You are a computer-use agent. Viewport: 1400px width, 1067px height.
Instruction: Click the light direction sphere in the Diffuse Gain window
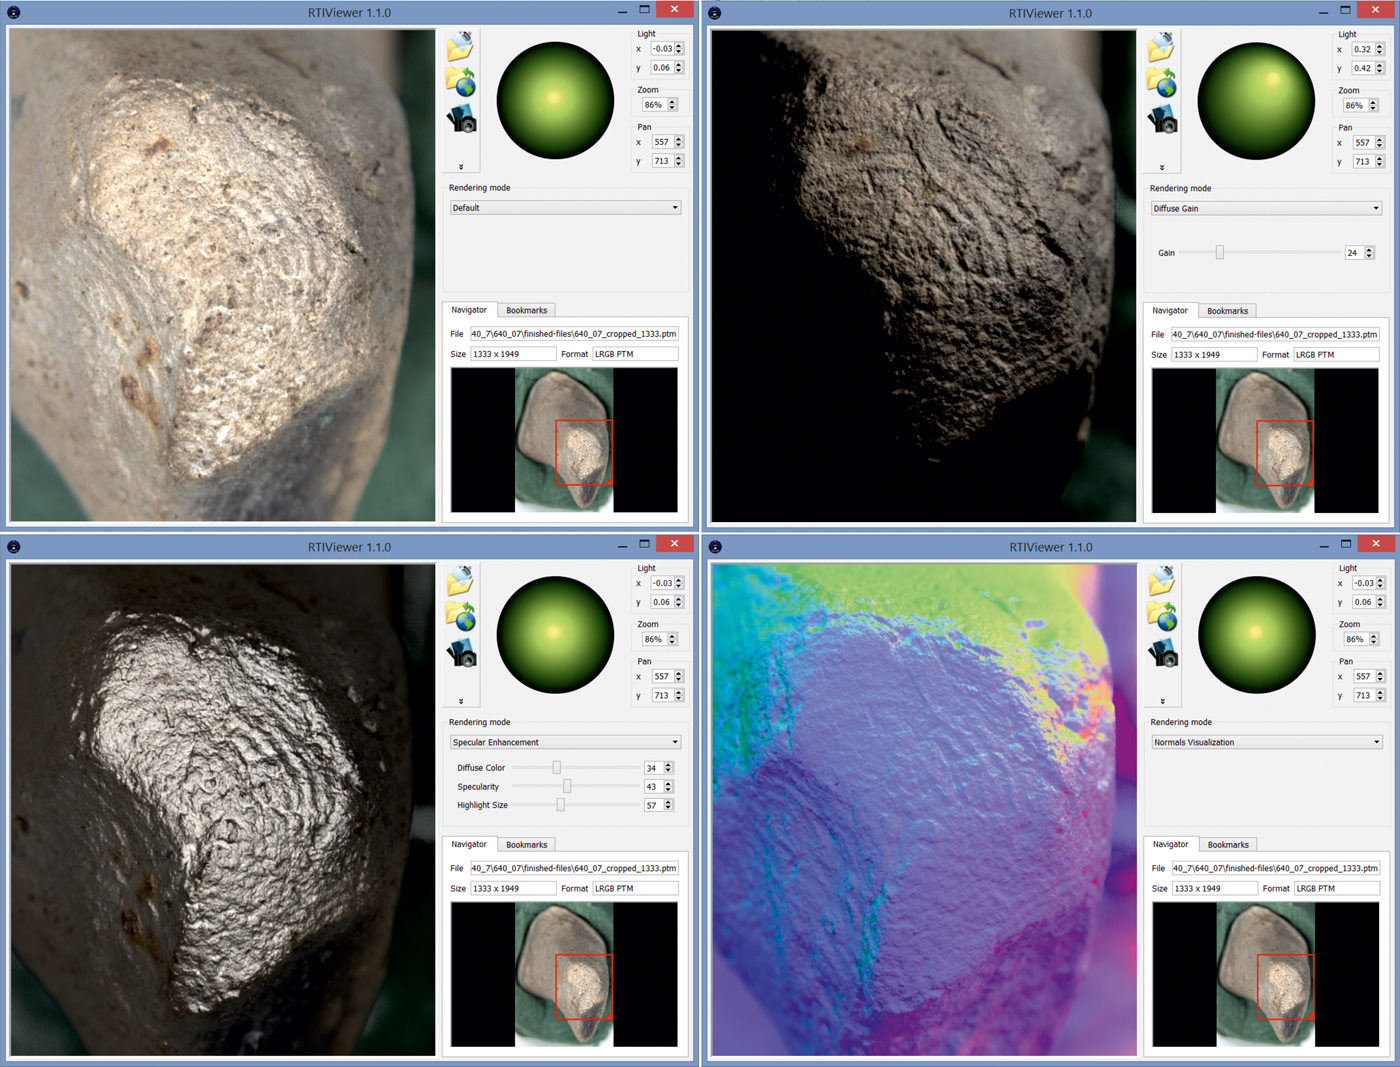tap(1256, 100)
